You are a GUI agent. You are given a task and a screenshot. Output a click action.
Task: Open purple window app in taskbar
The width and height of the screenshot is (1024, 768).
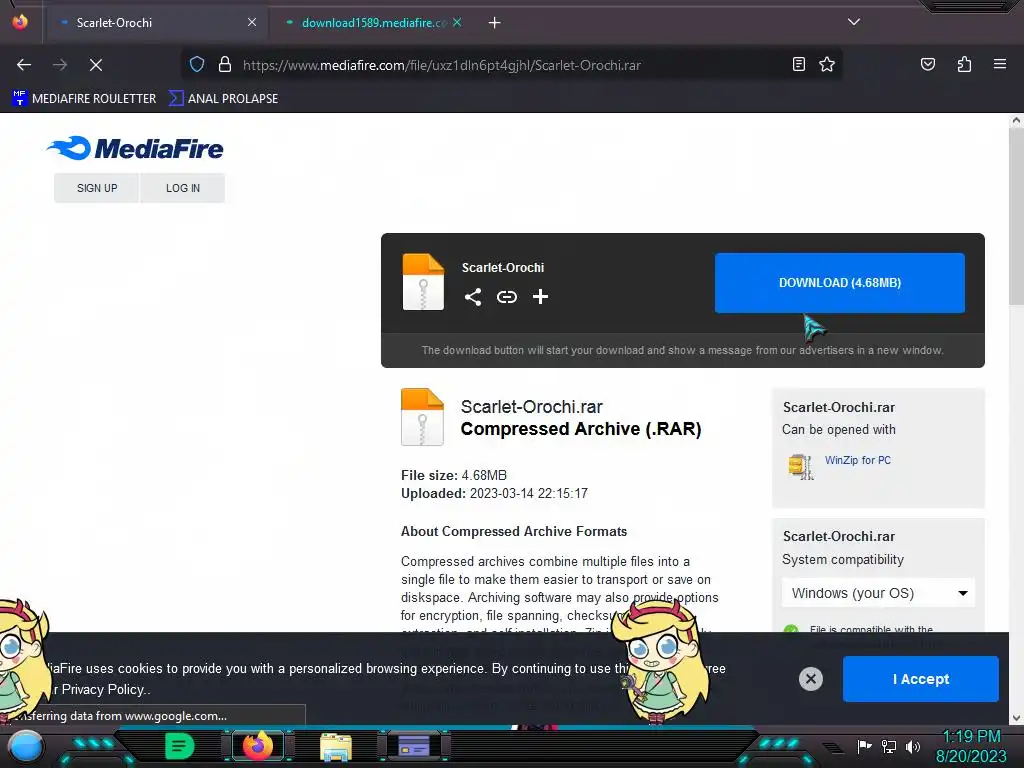[414, 746]
